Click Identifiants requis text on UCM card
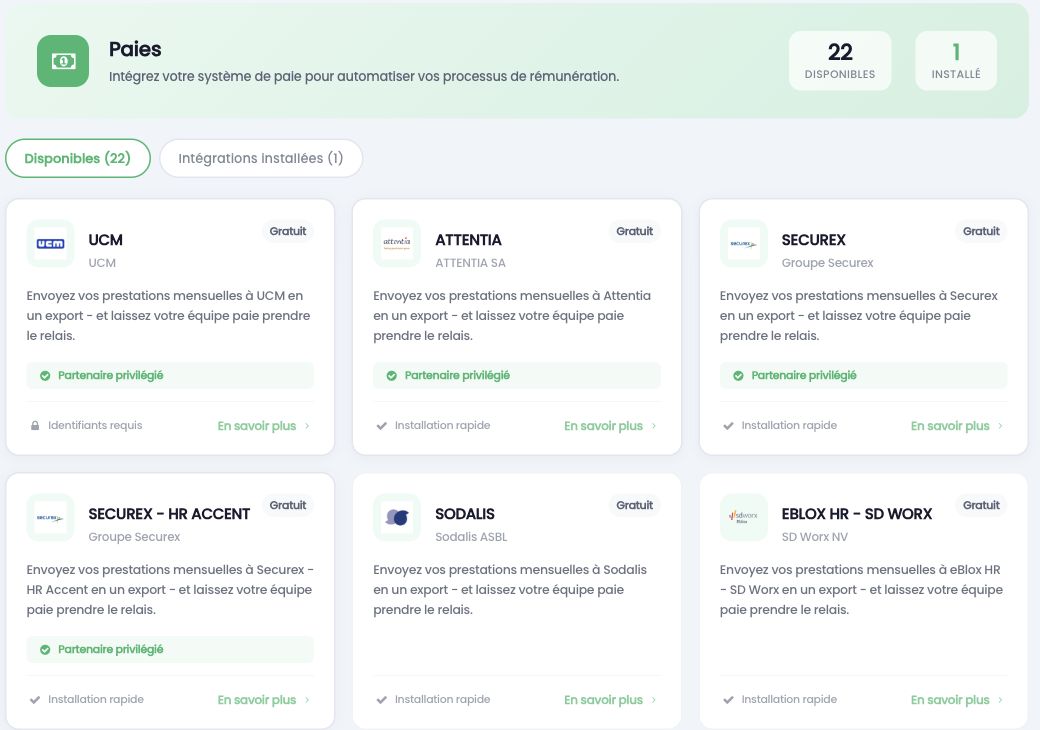Screen dimensions: 1040x730 [x=95, y=426]
